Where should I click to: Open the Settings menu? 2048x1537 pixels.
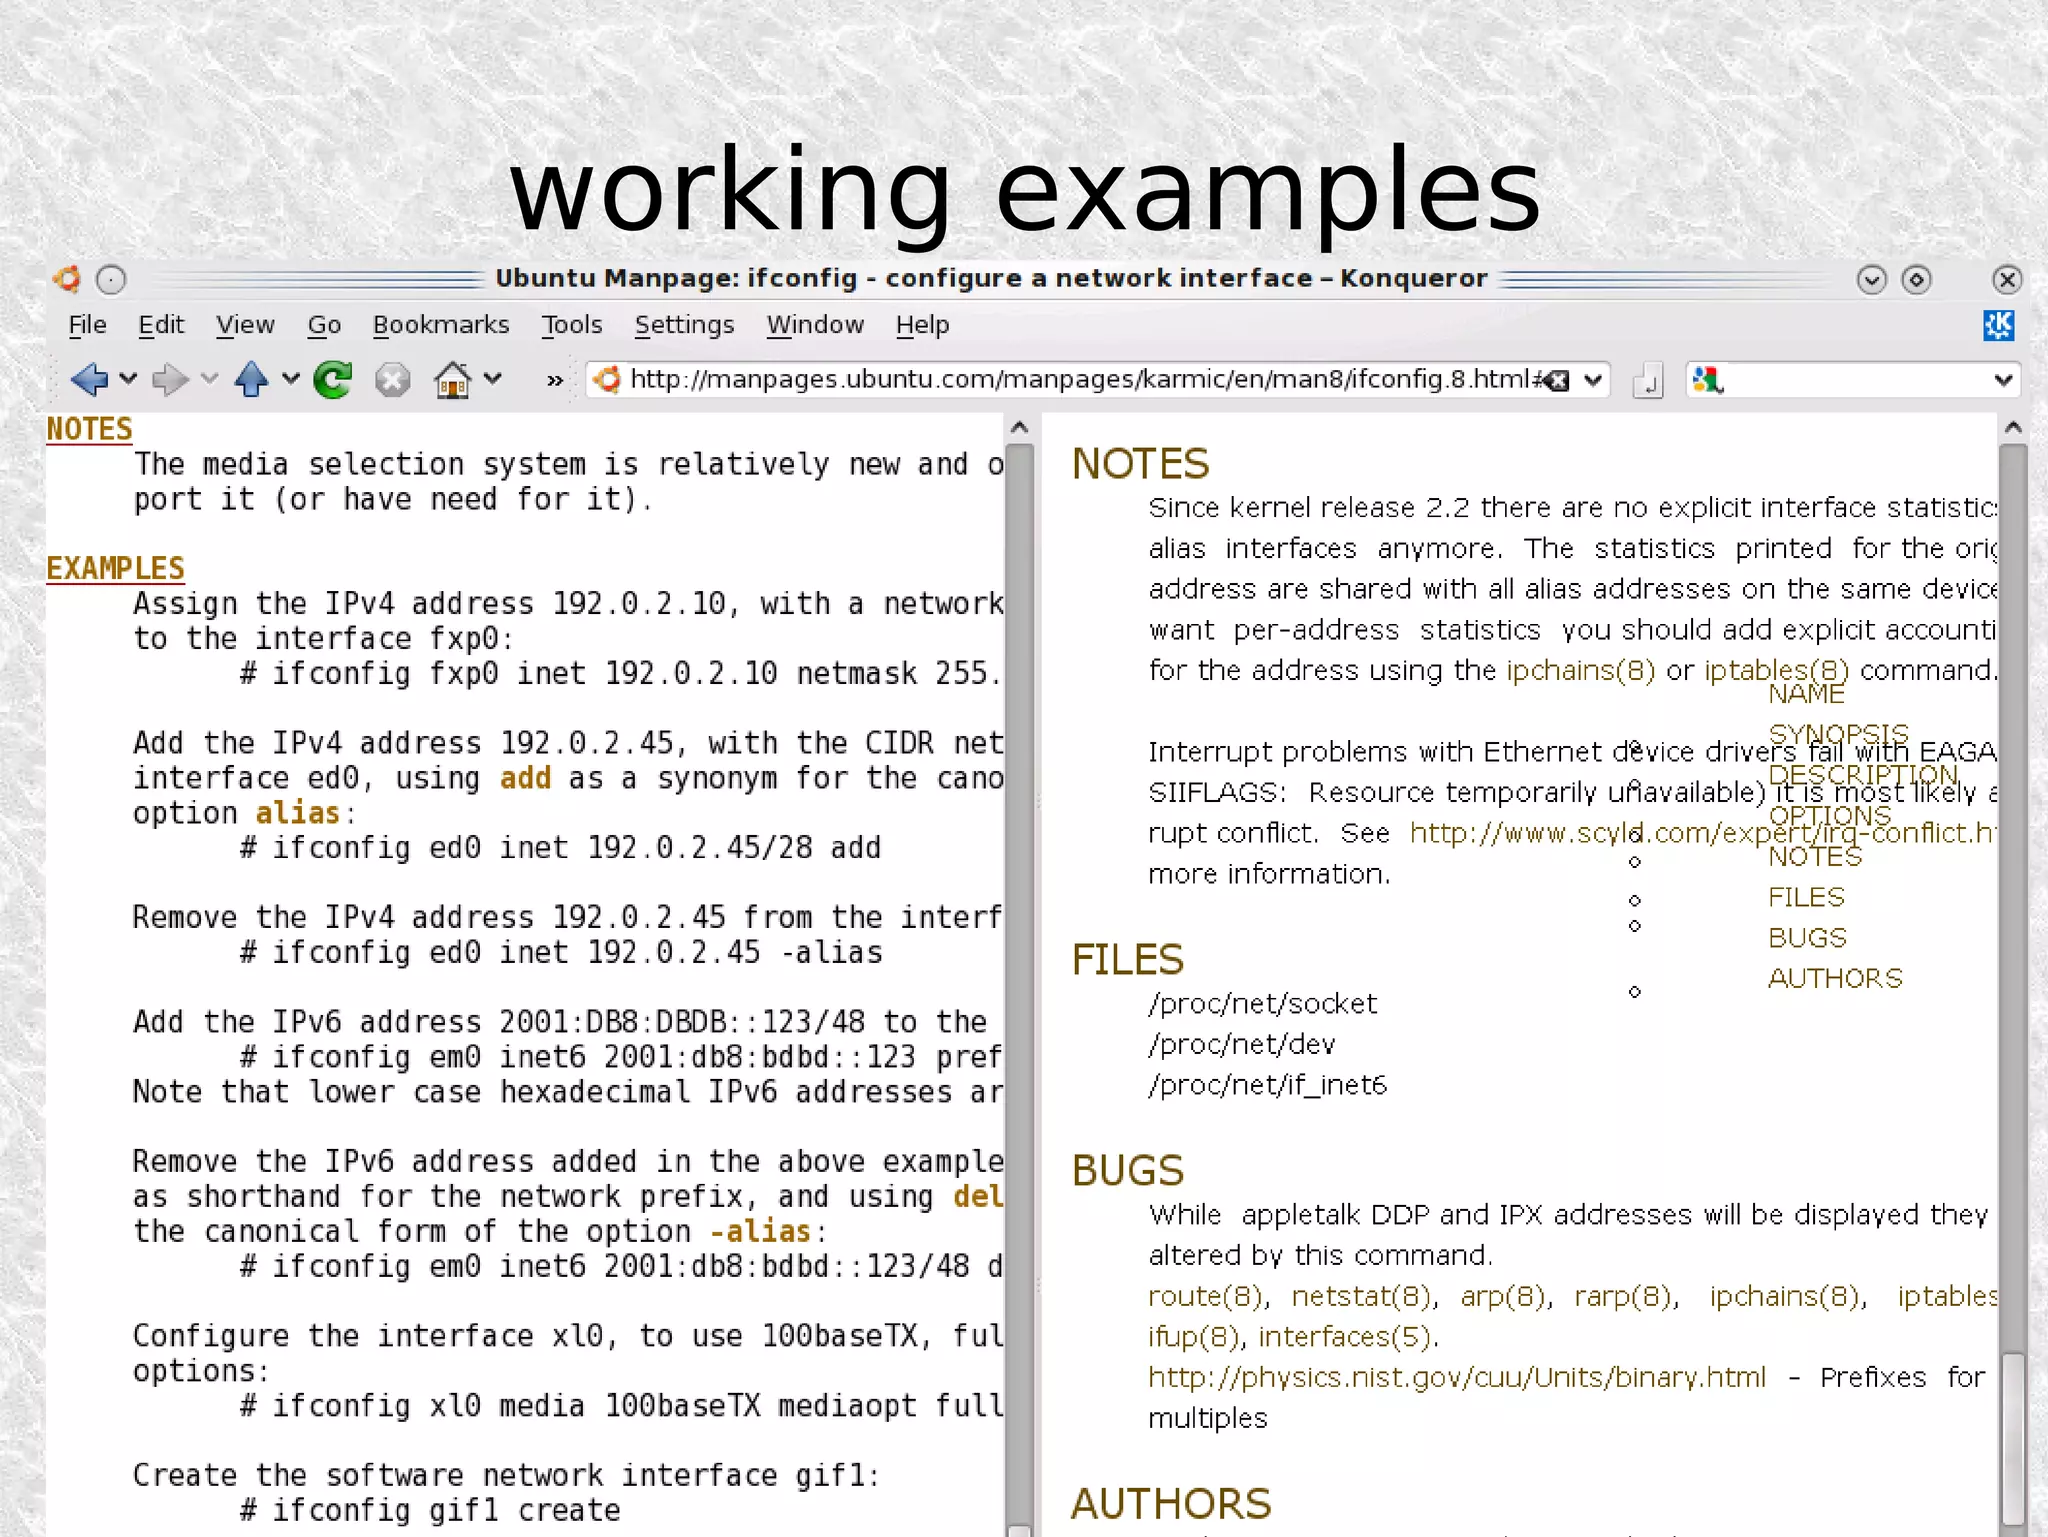click(x=684, y=325)
